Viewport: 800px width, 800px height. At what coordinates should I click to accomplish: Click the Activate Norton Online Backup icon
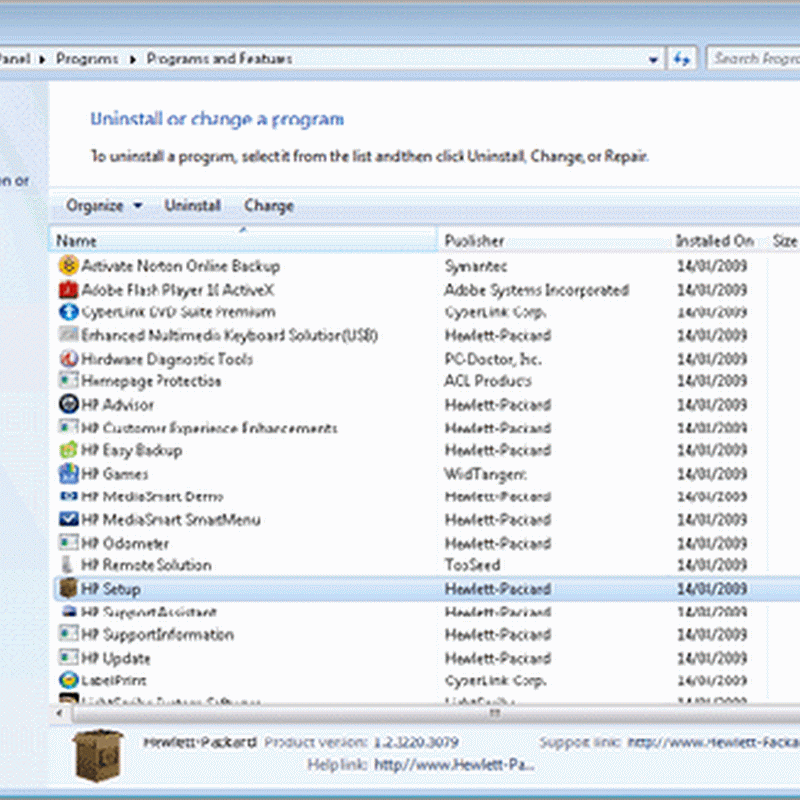pyautogui.click(x=68, y=266)
